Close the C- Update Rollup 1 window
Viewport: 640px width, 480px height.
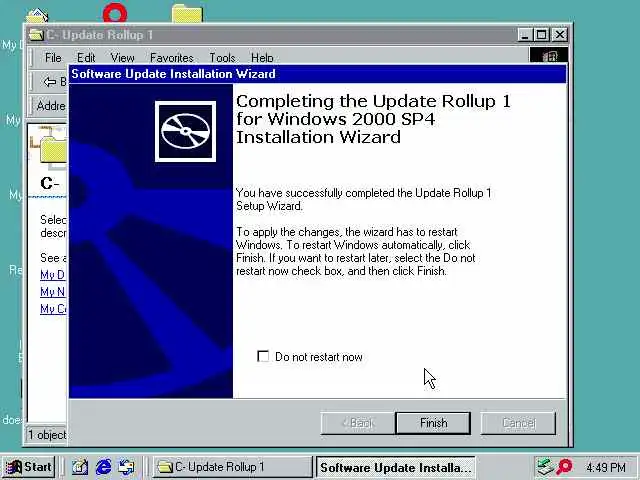point(560,35)
